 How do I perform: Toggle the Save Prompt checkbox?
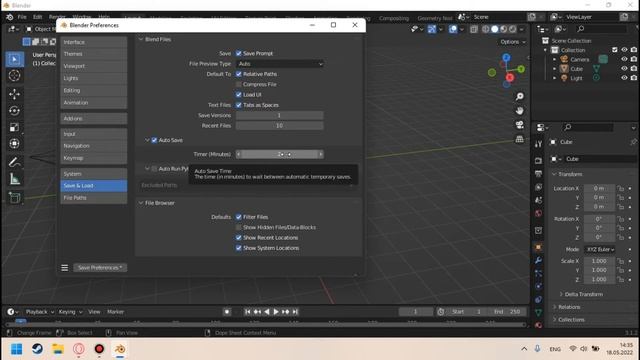coord(239,53)
